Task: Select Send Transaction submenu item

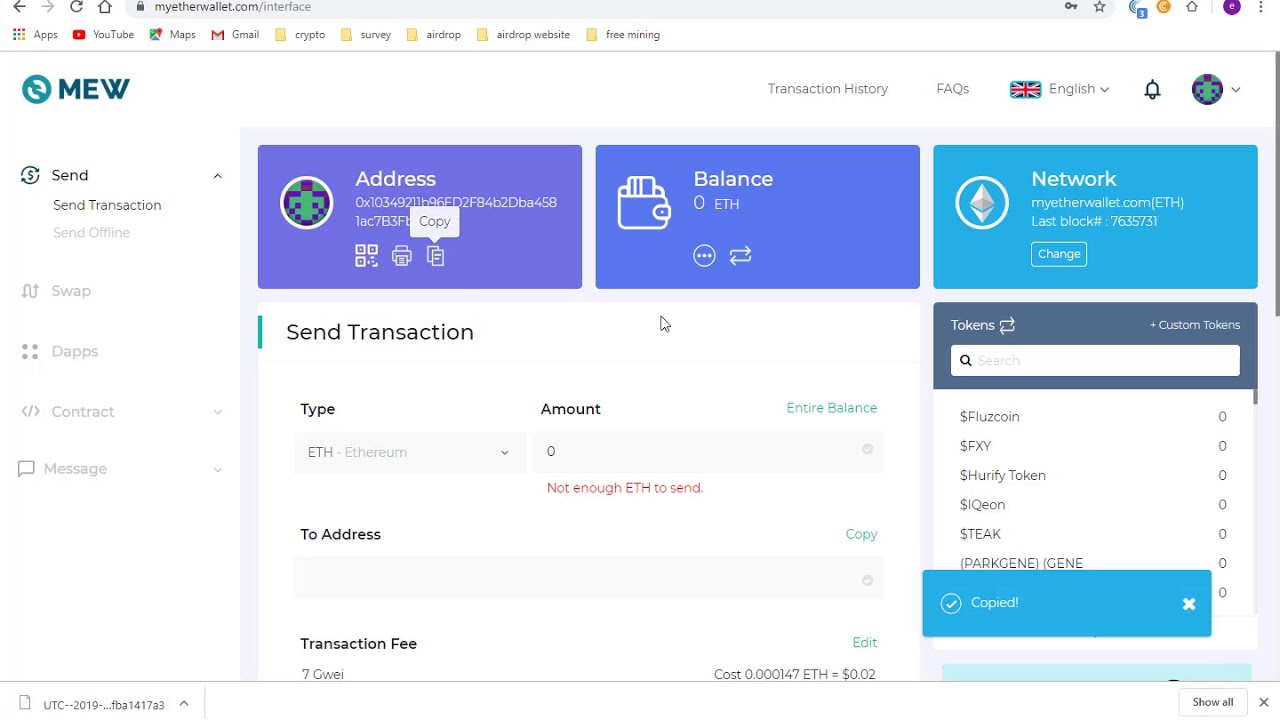Action: coord(107,205)
